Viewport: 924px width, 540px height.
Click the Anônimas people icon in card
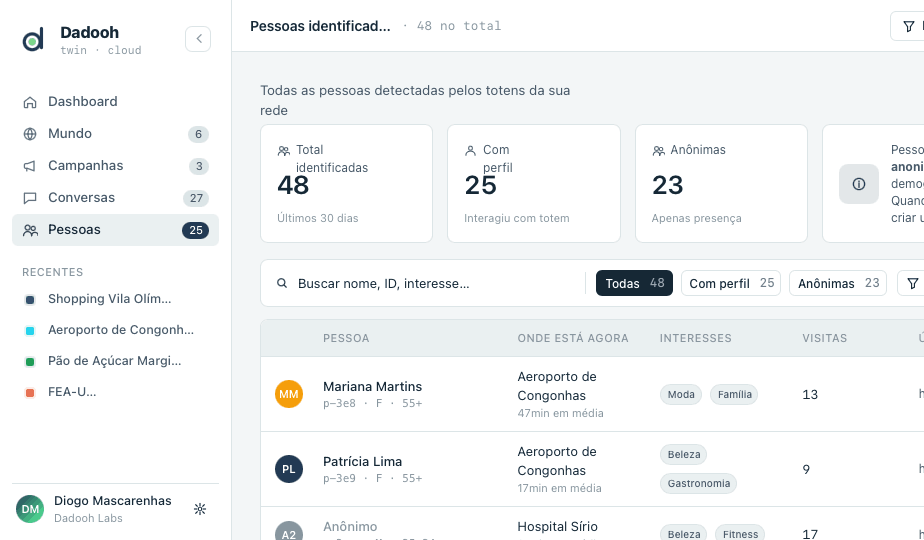click(658, 151)
